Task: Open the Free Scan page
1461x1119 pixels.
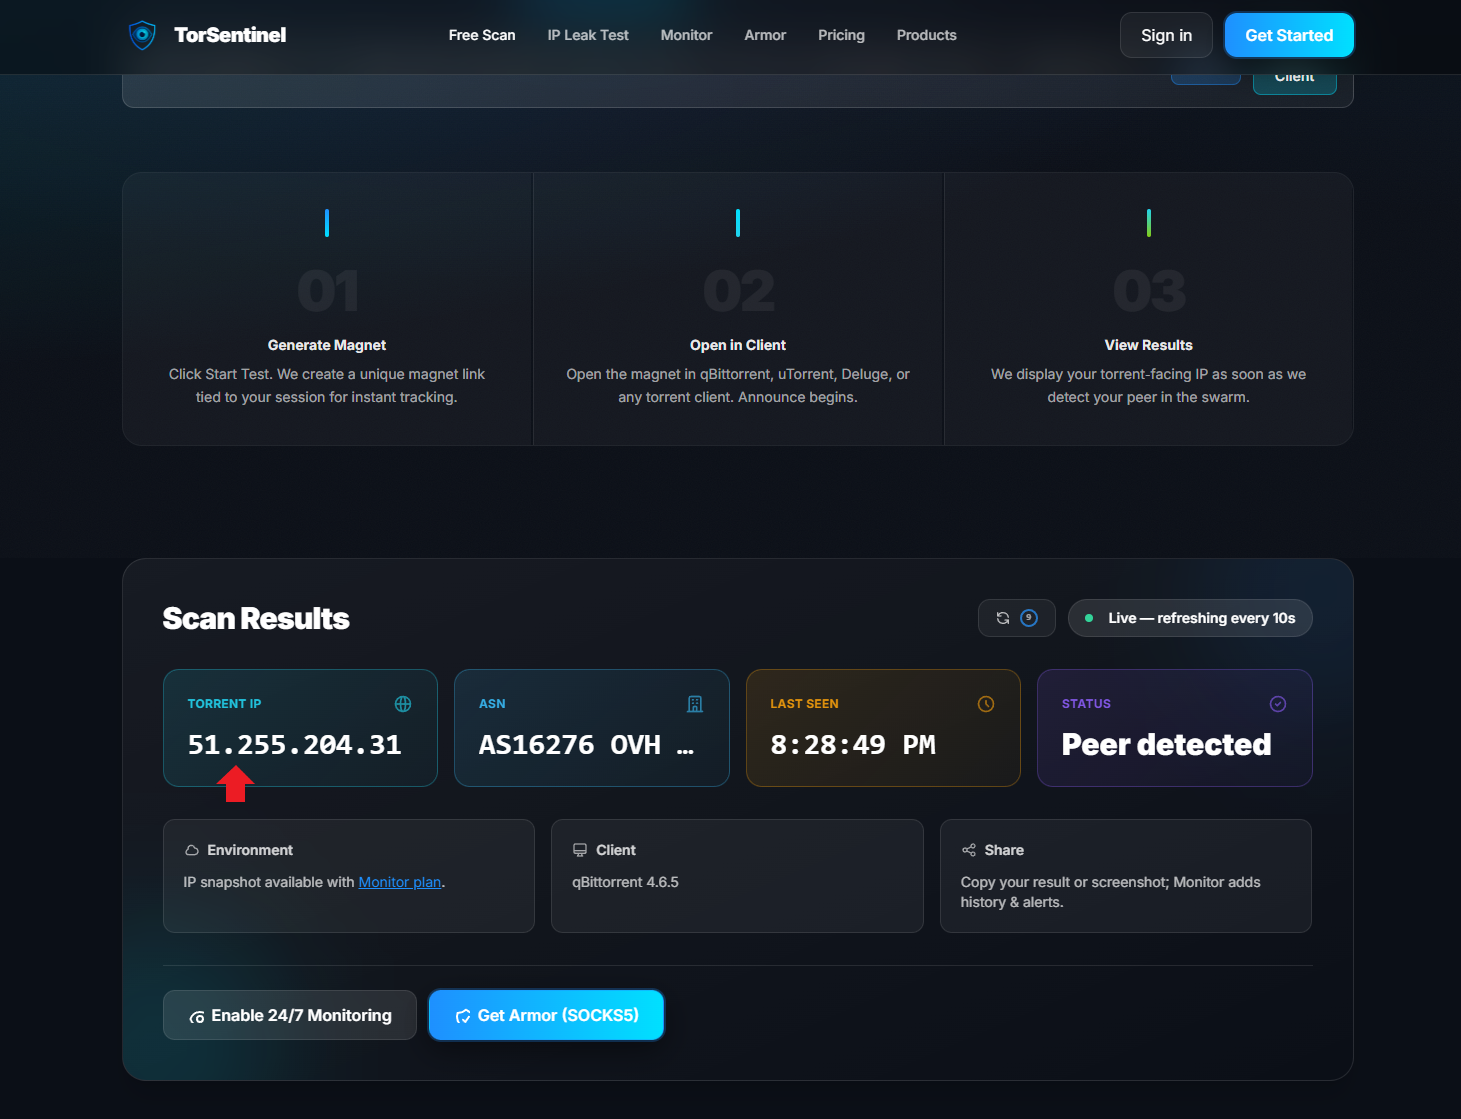Action: click(x=481, y=35)
